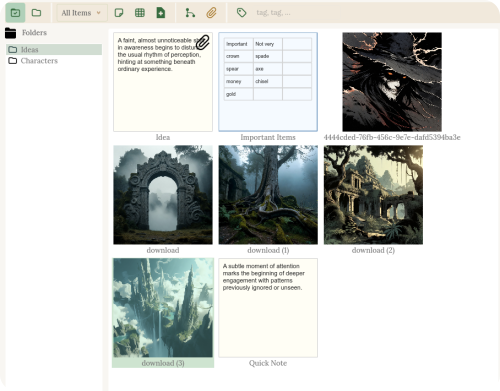Click the 'download' caption under arch
Screen dimensions: 500x391
[163, 250]
